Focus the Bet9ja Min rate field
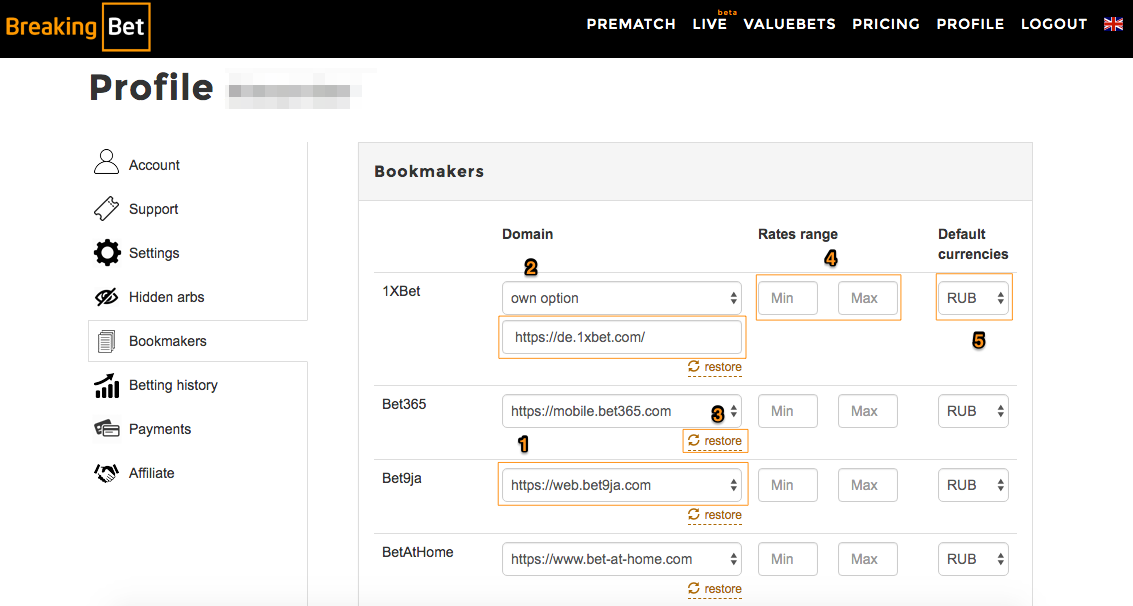Screen dimensions: 1133x606 [x=788, y=485]
